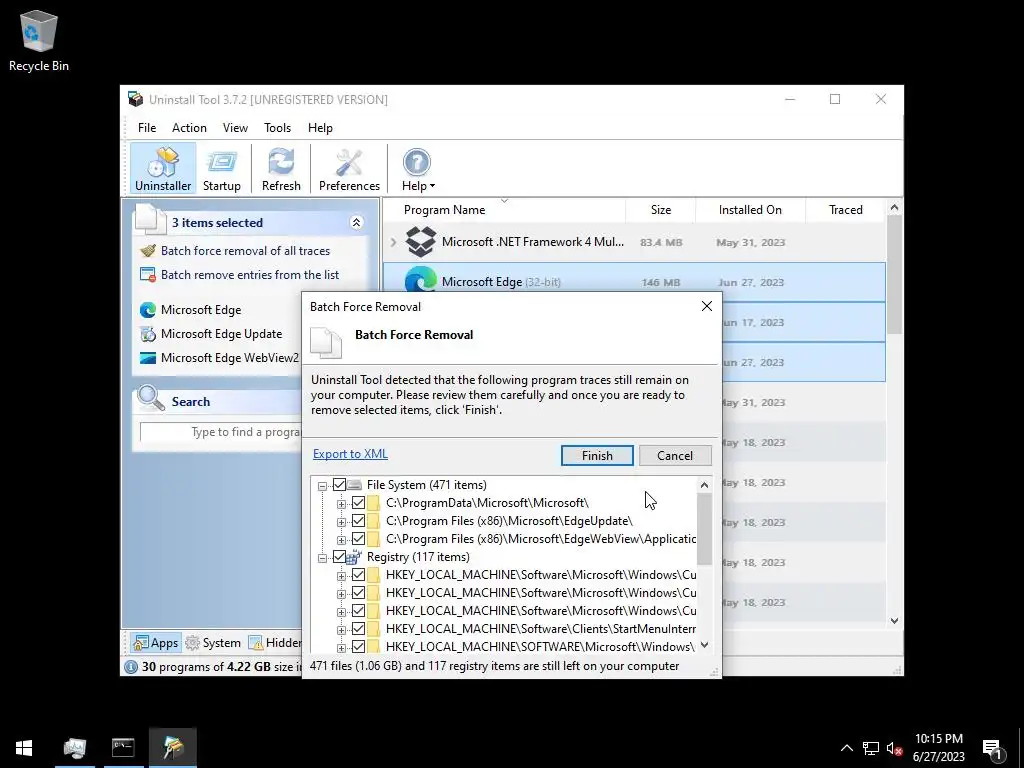The width and height of the screenshot is (1024, 768).
Task: Click the Refresh toolbar icon
Action: (281, 169)
